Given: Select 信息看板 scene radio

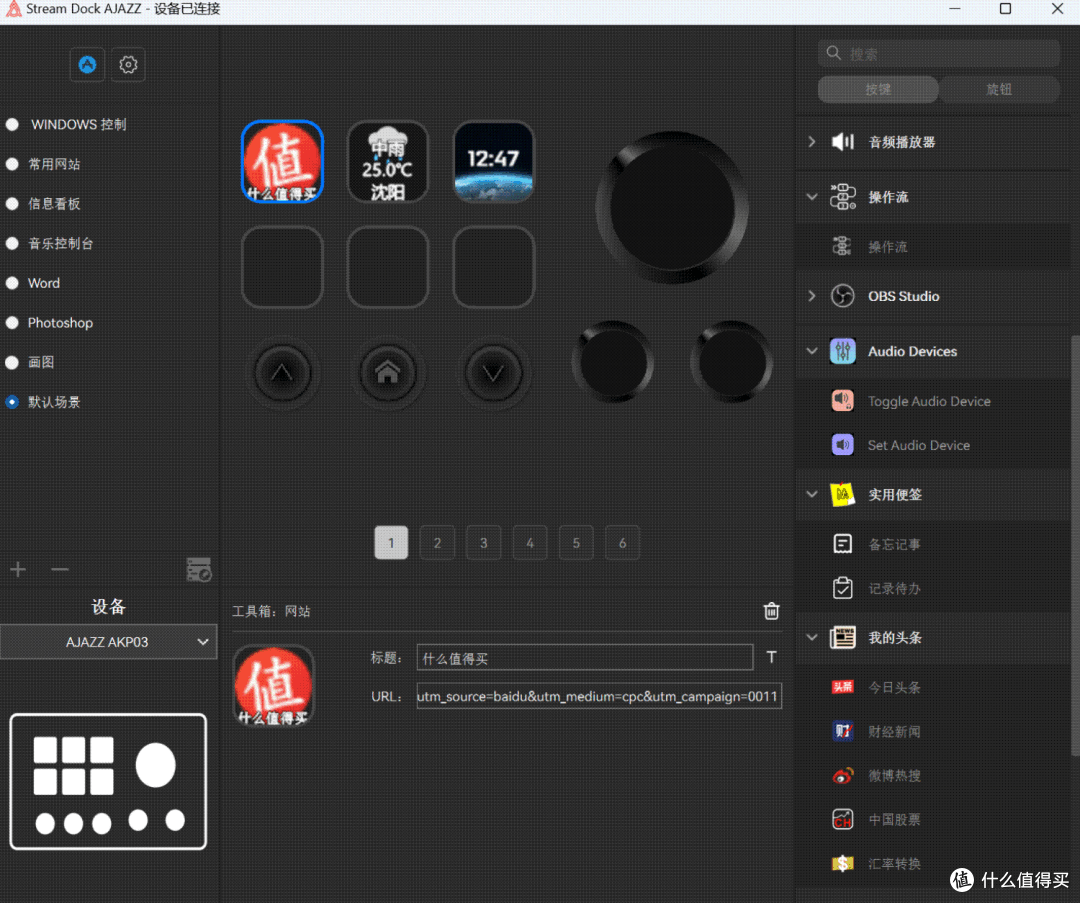Looking at the screenshot, I should [12, 204].
